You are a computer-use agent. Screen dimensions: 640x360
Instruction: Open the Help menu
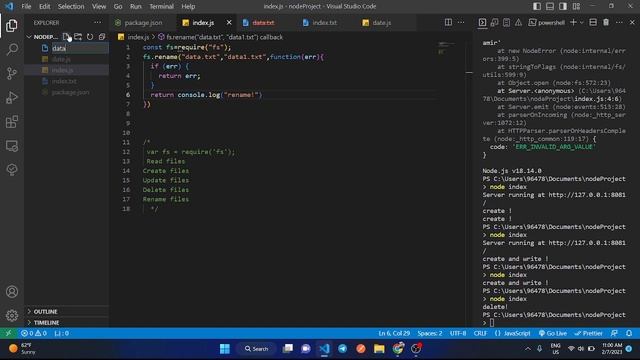tap(188, 6)
